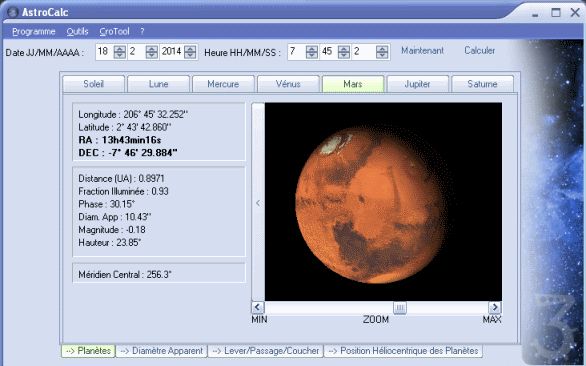
Task: Open Lever/Passage/Coucher bottom tab
Action: pyautogui.click(x=266, y=351)
